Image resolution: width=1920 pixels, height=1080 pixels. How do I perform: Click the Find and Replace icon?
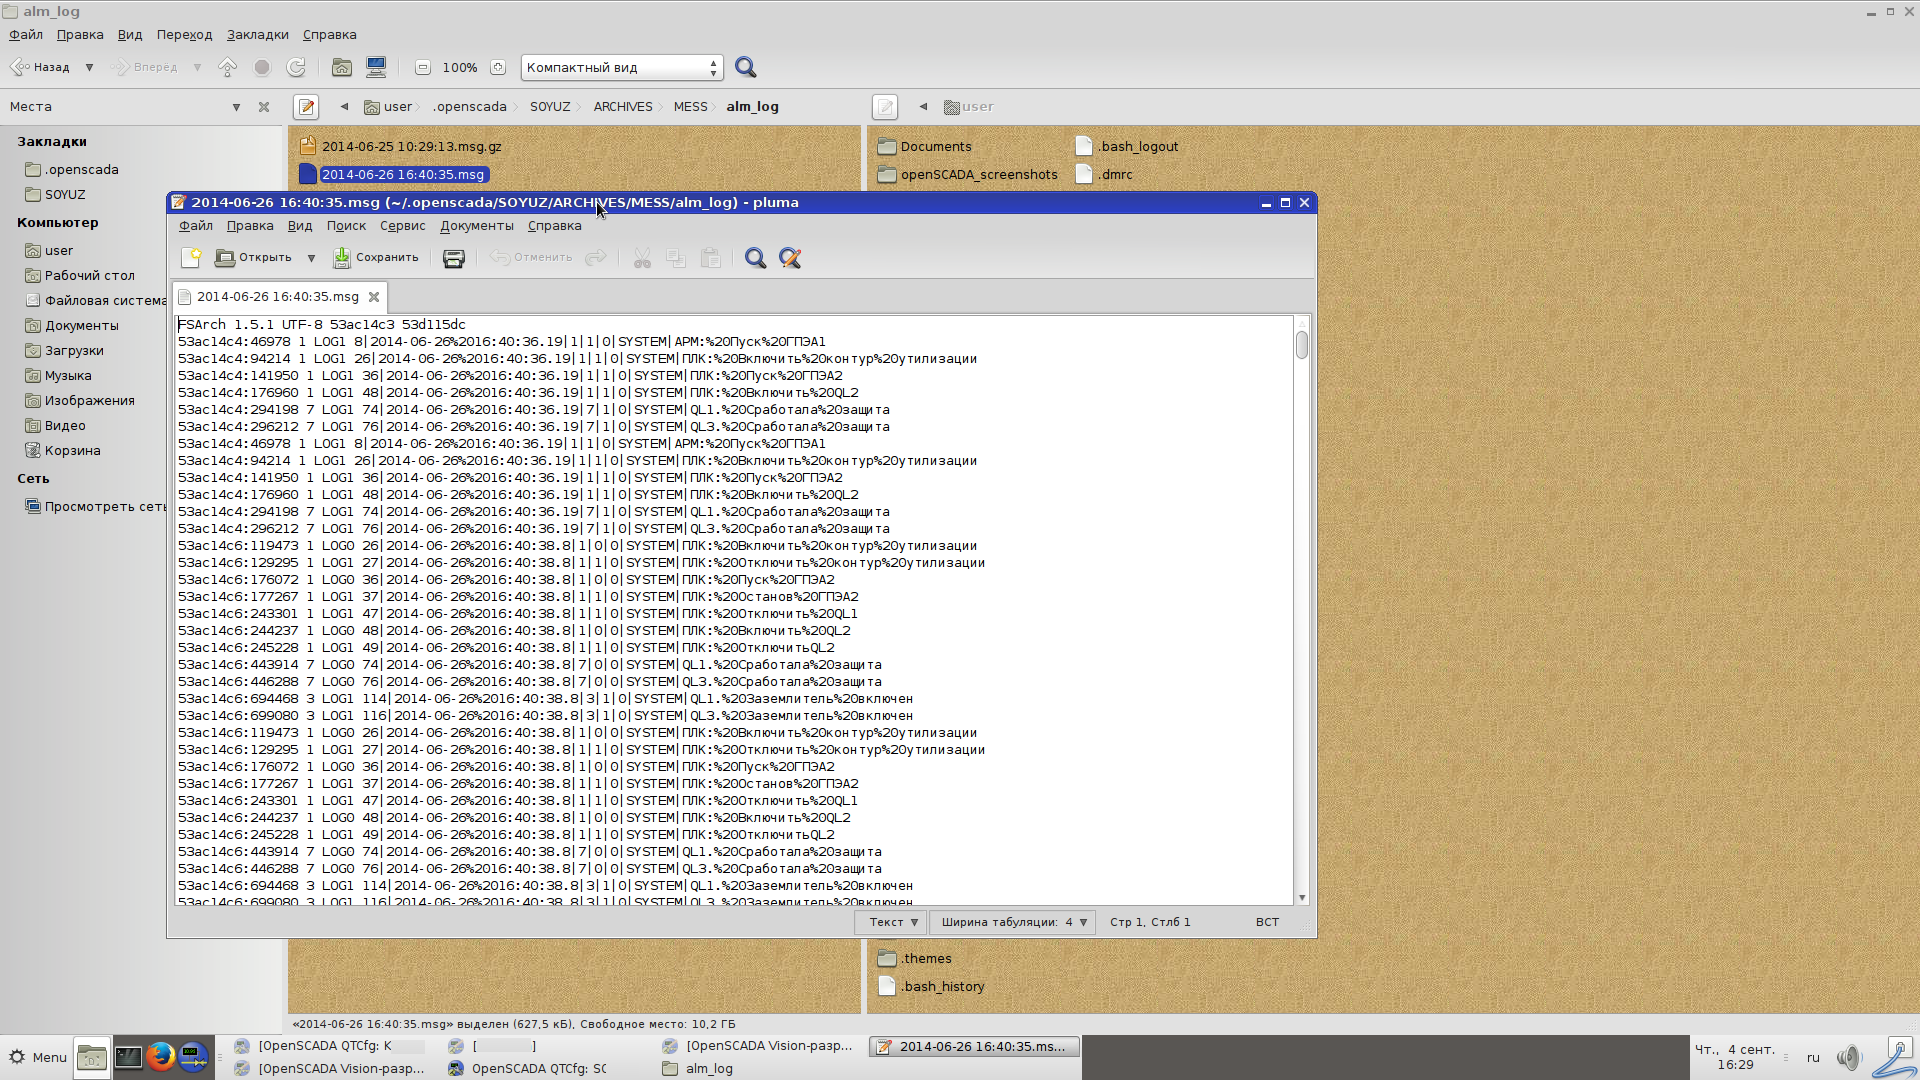click(790, 259)
